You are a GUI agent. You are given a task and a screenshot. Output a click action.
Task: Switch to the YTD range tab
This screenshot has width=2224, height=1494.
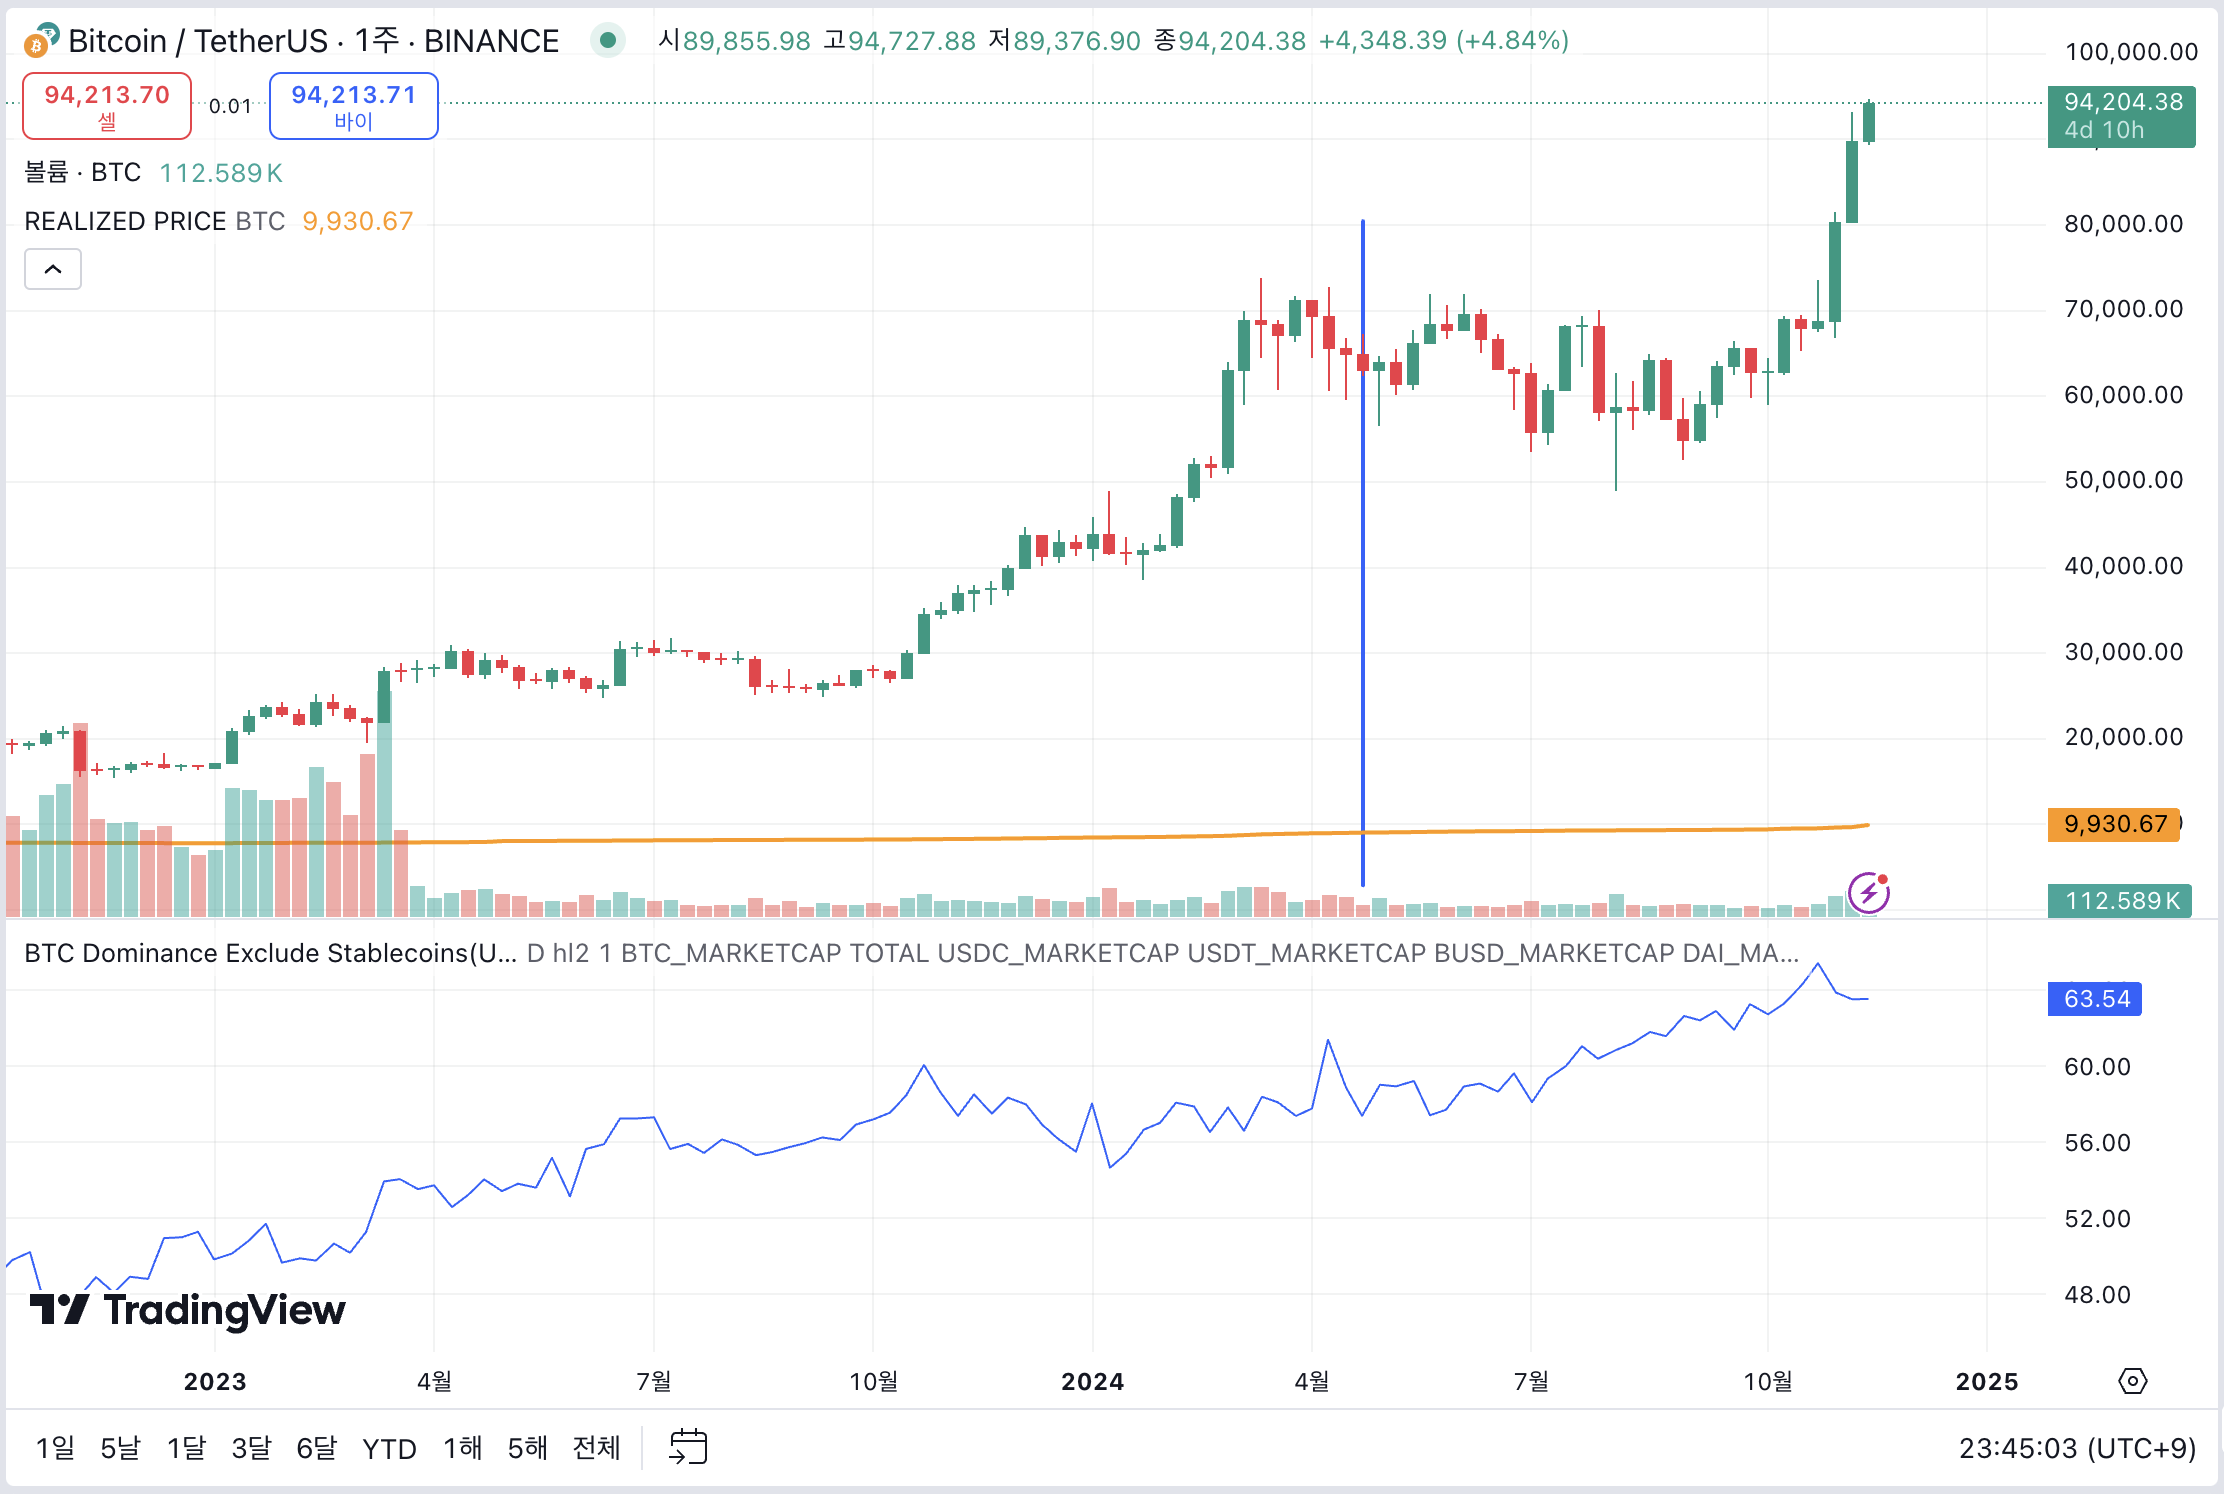coord(389,1448)
